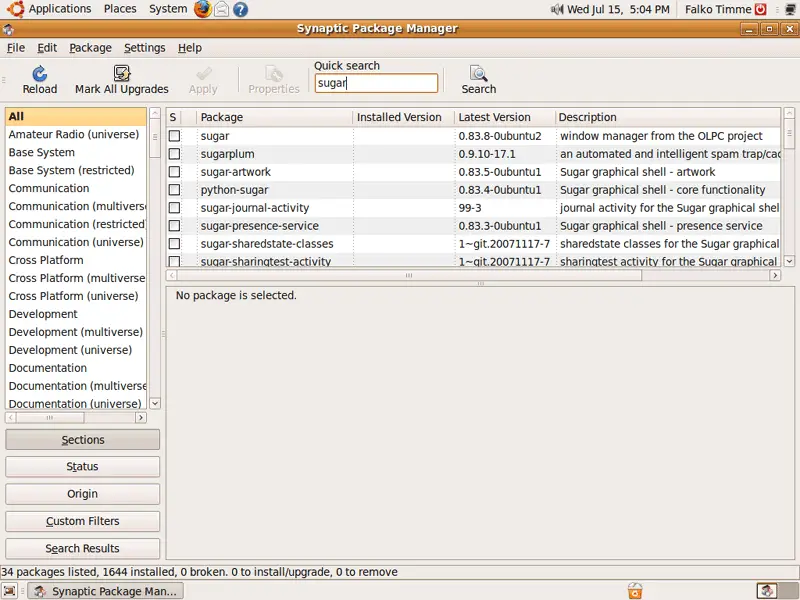Open the File menu
This screenshot has width=800, height=600.
point(16,48)
